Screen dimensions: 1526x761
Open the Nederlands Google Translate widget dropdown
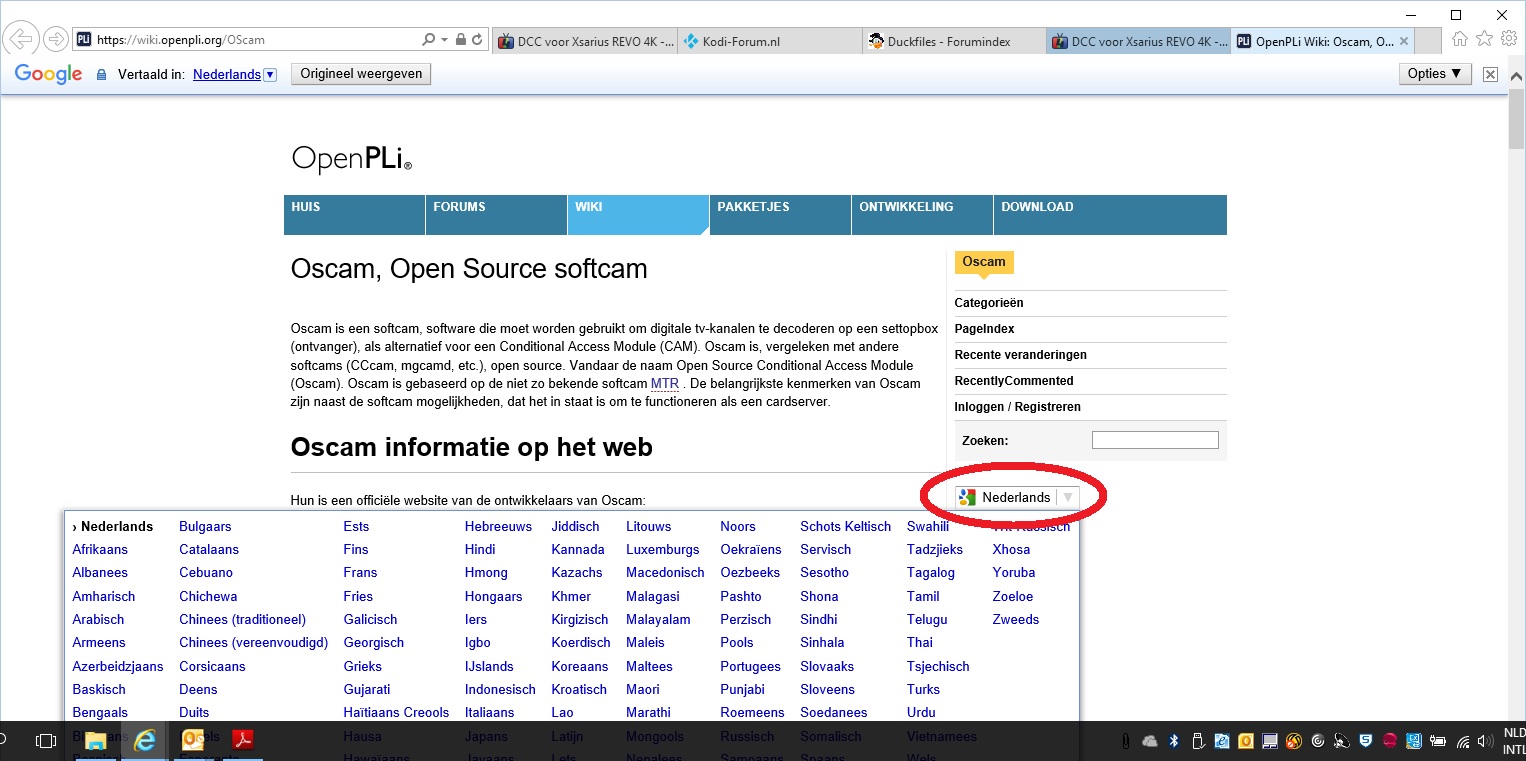(1017, 497)
